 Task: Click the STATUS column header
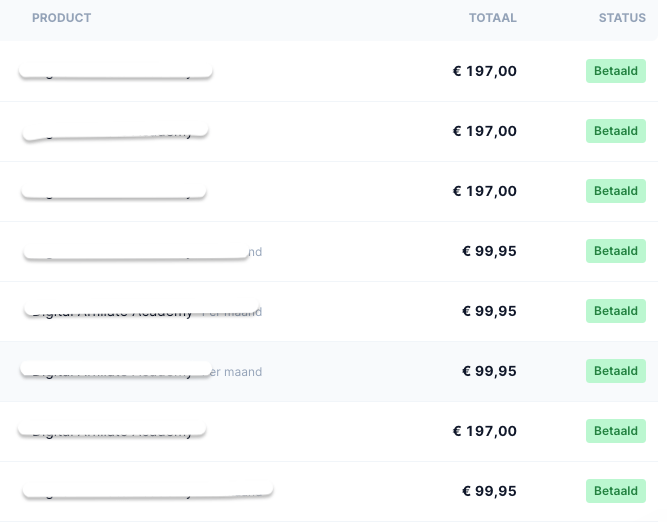(x=622, y=18)
